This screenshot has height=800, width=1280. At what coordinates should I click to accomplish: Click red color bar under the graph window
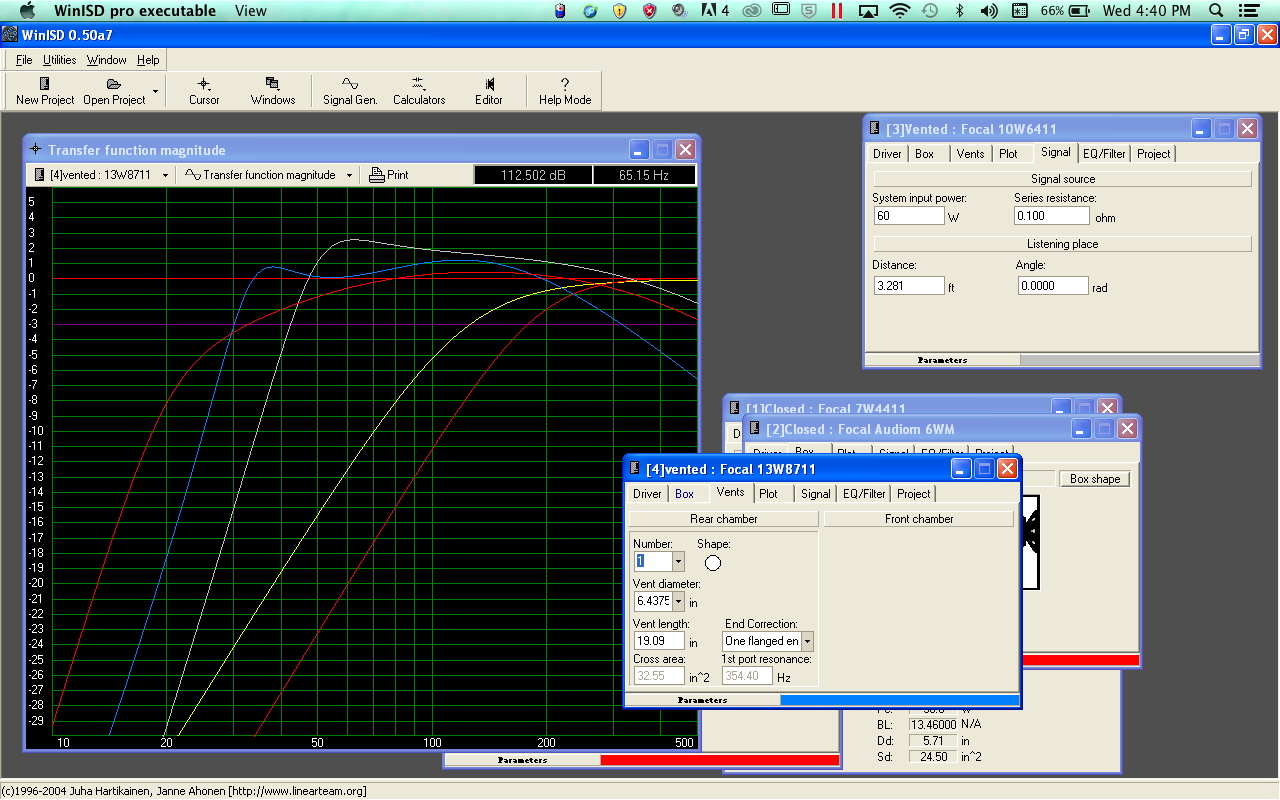[x=720, y=760]
